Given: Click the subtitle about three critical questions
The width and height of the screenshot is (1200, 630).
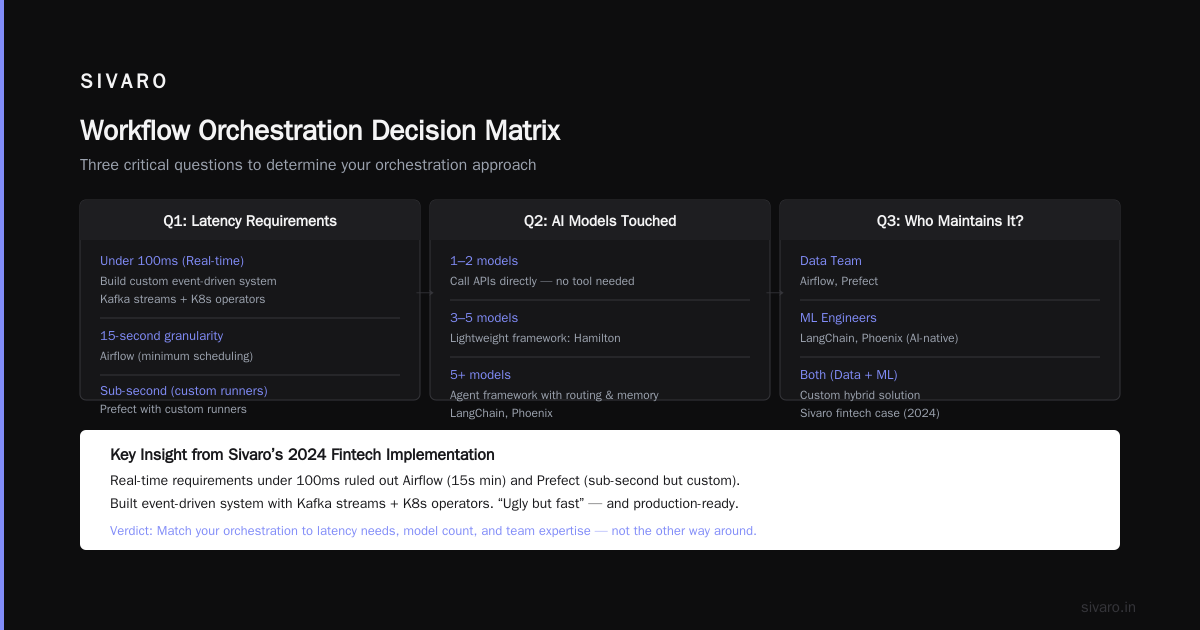Looking at the screenshot, I should coord(308,165).
